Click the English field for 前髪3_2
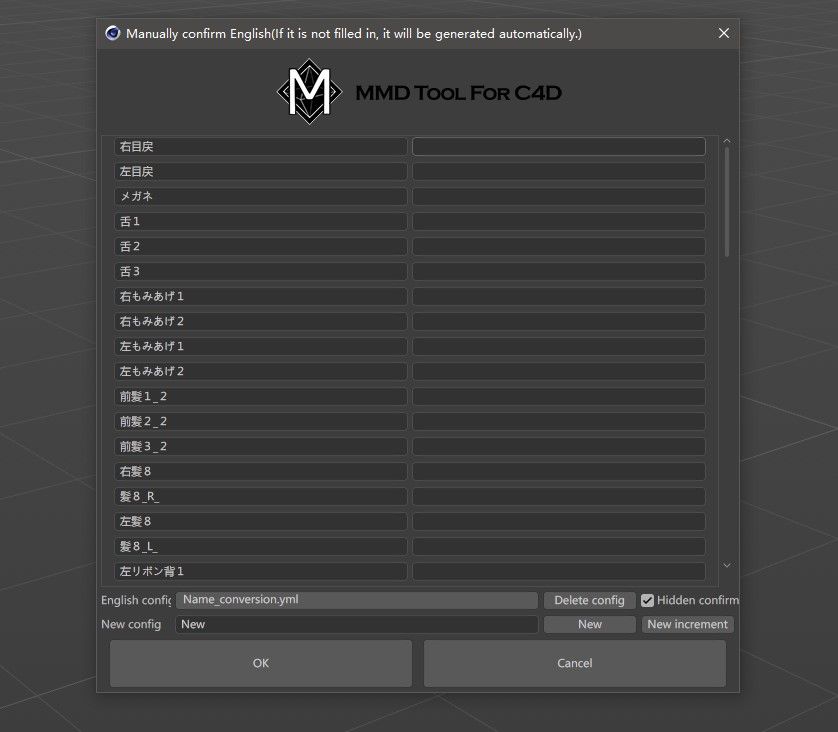The image size is (838, 732). click(x=558, y=446)
